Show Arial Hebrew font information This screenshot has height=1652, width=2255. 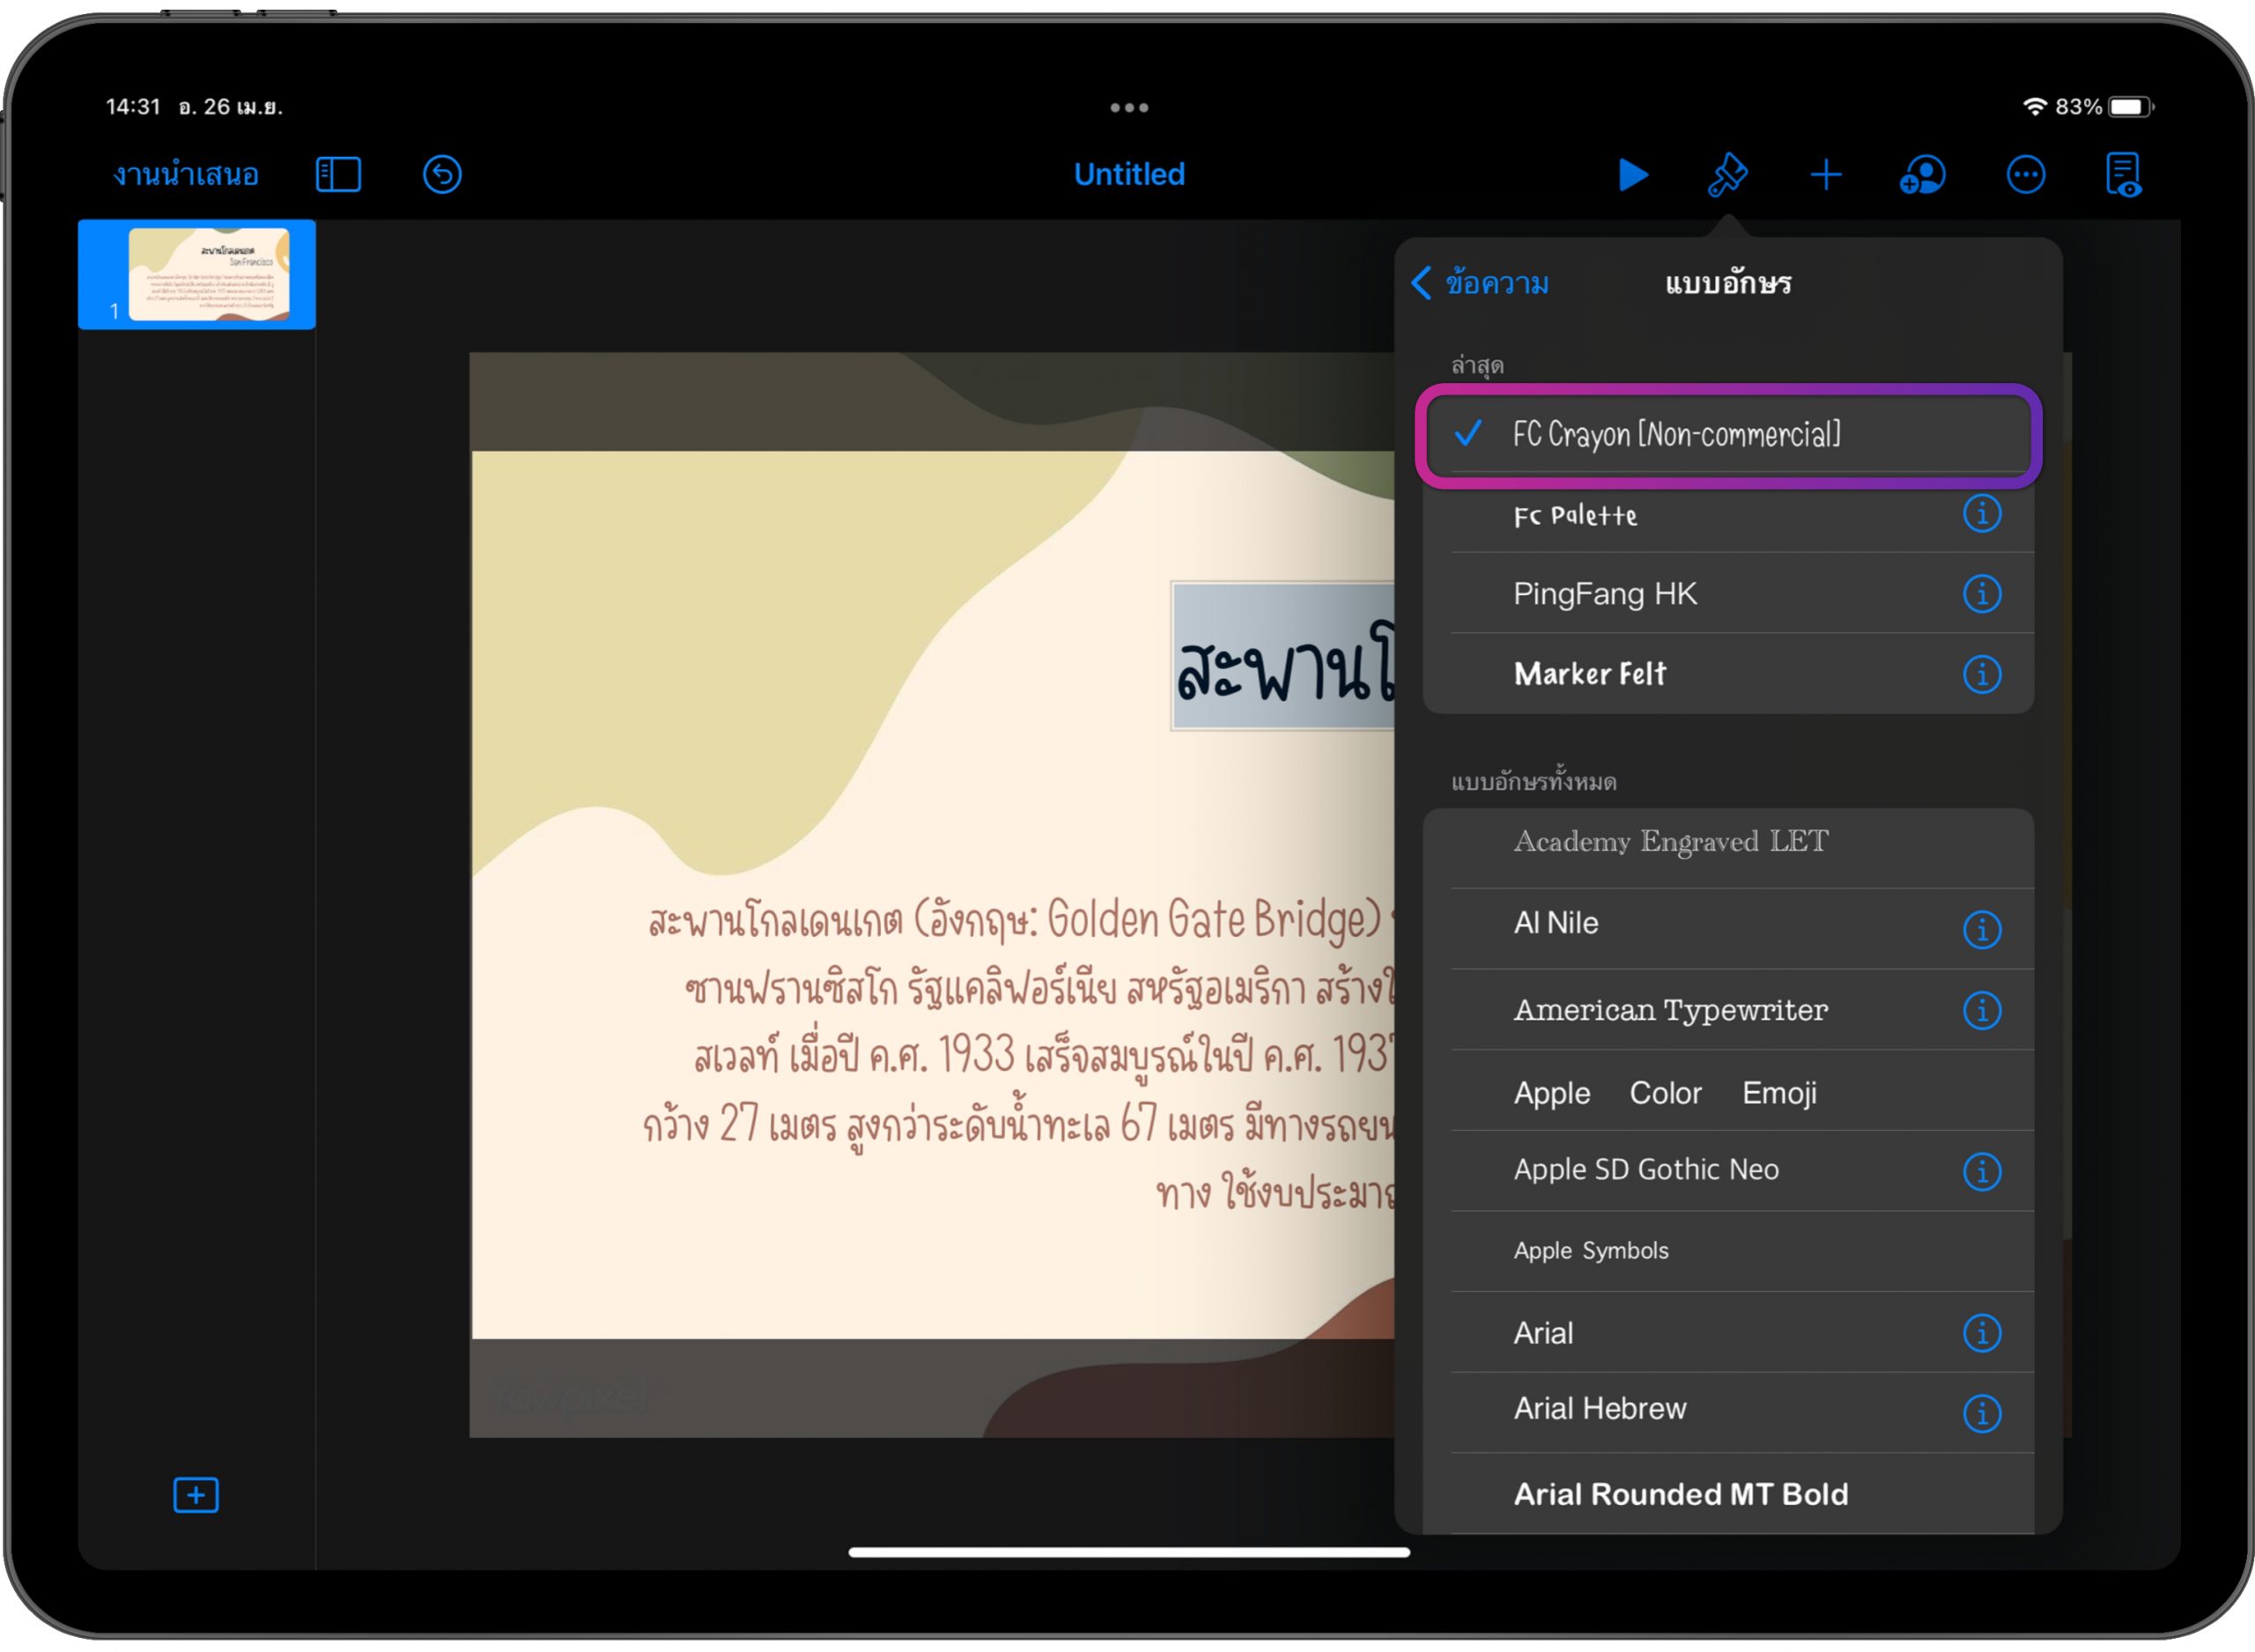tap(1981, 1413)
